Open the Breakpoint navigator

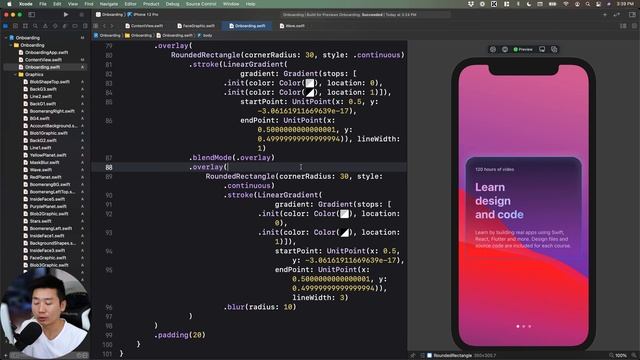point(75,26)
